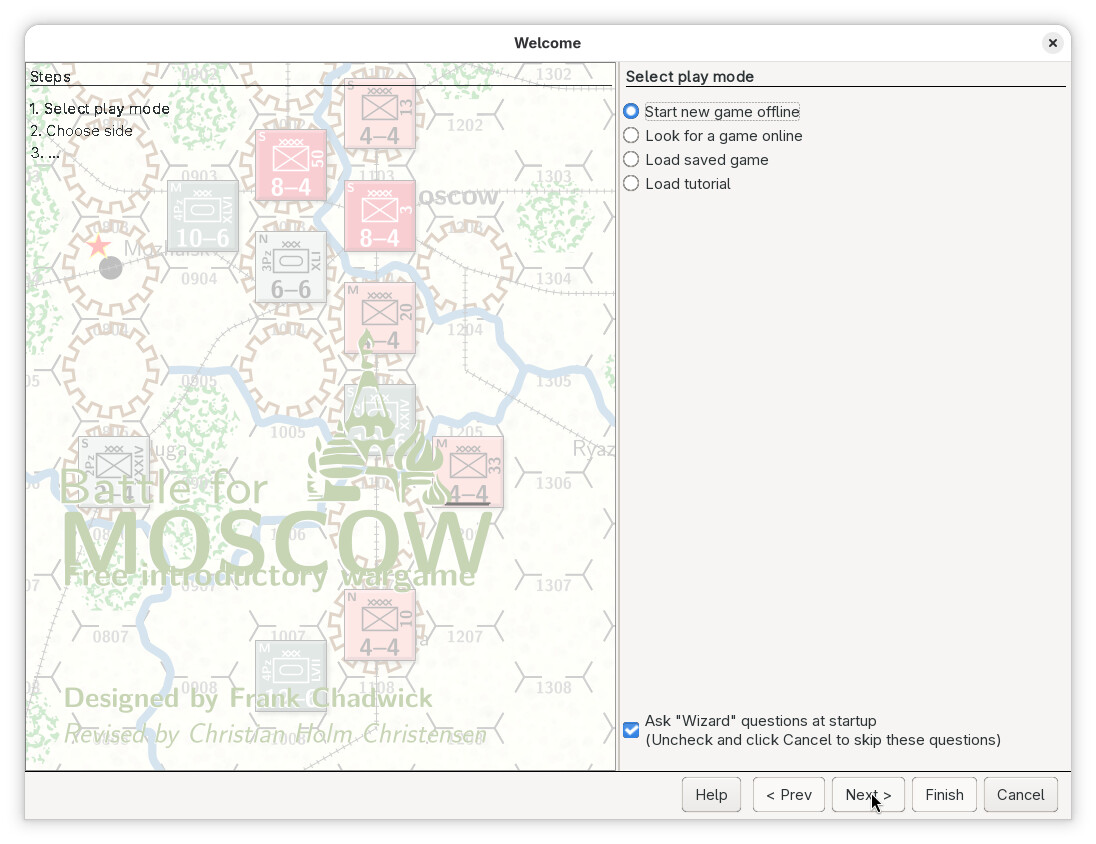Open the Help button
The image size is (1096, 844).
click(x=711, y=795)
